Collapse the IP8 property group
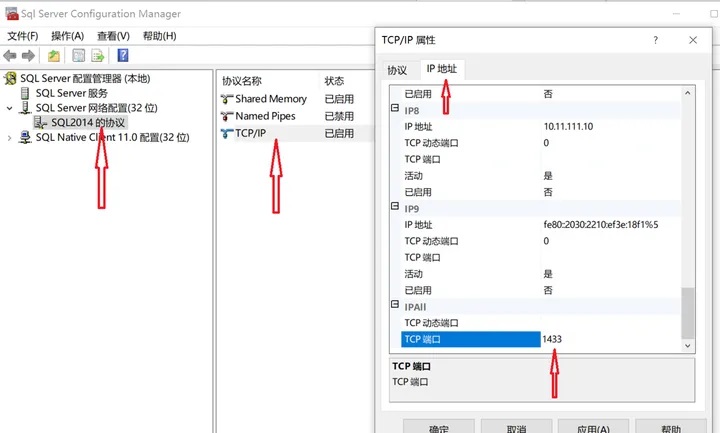The height and width of the screenshot is (433, 720). pyautogui.click(x=395, y=108)
